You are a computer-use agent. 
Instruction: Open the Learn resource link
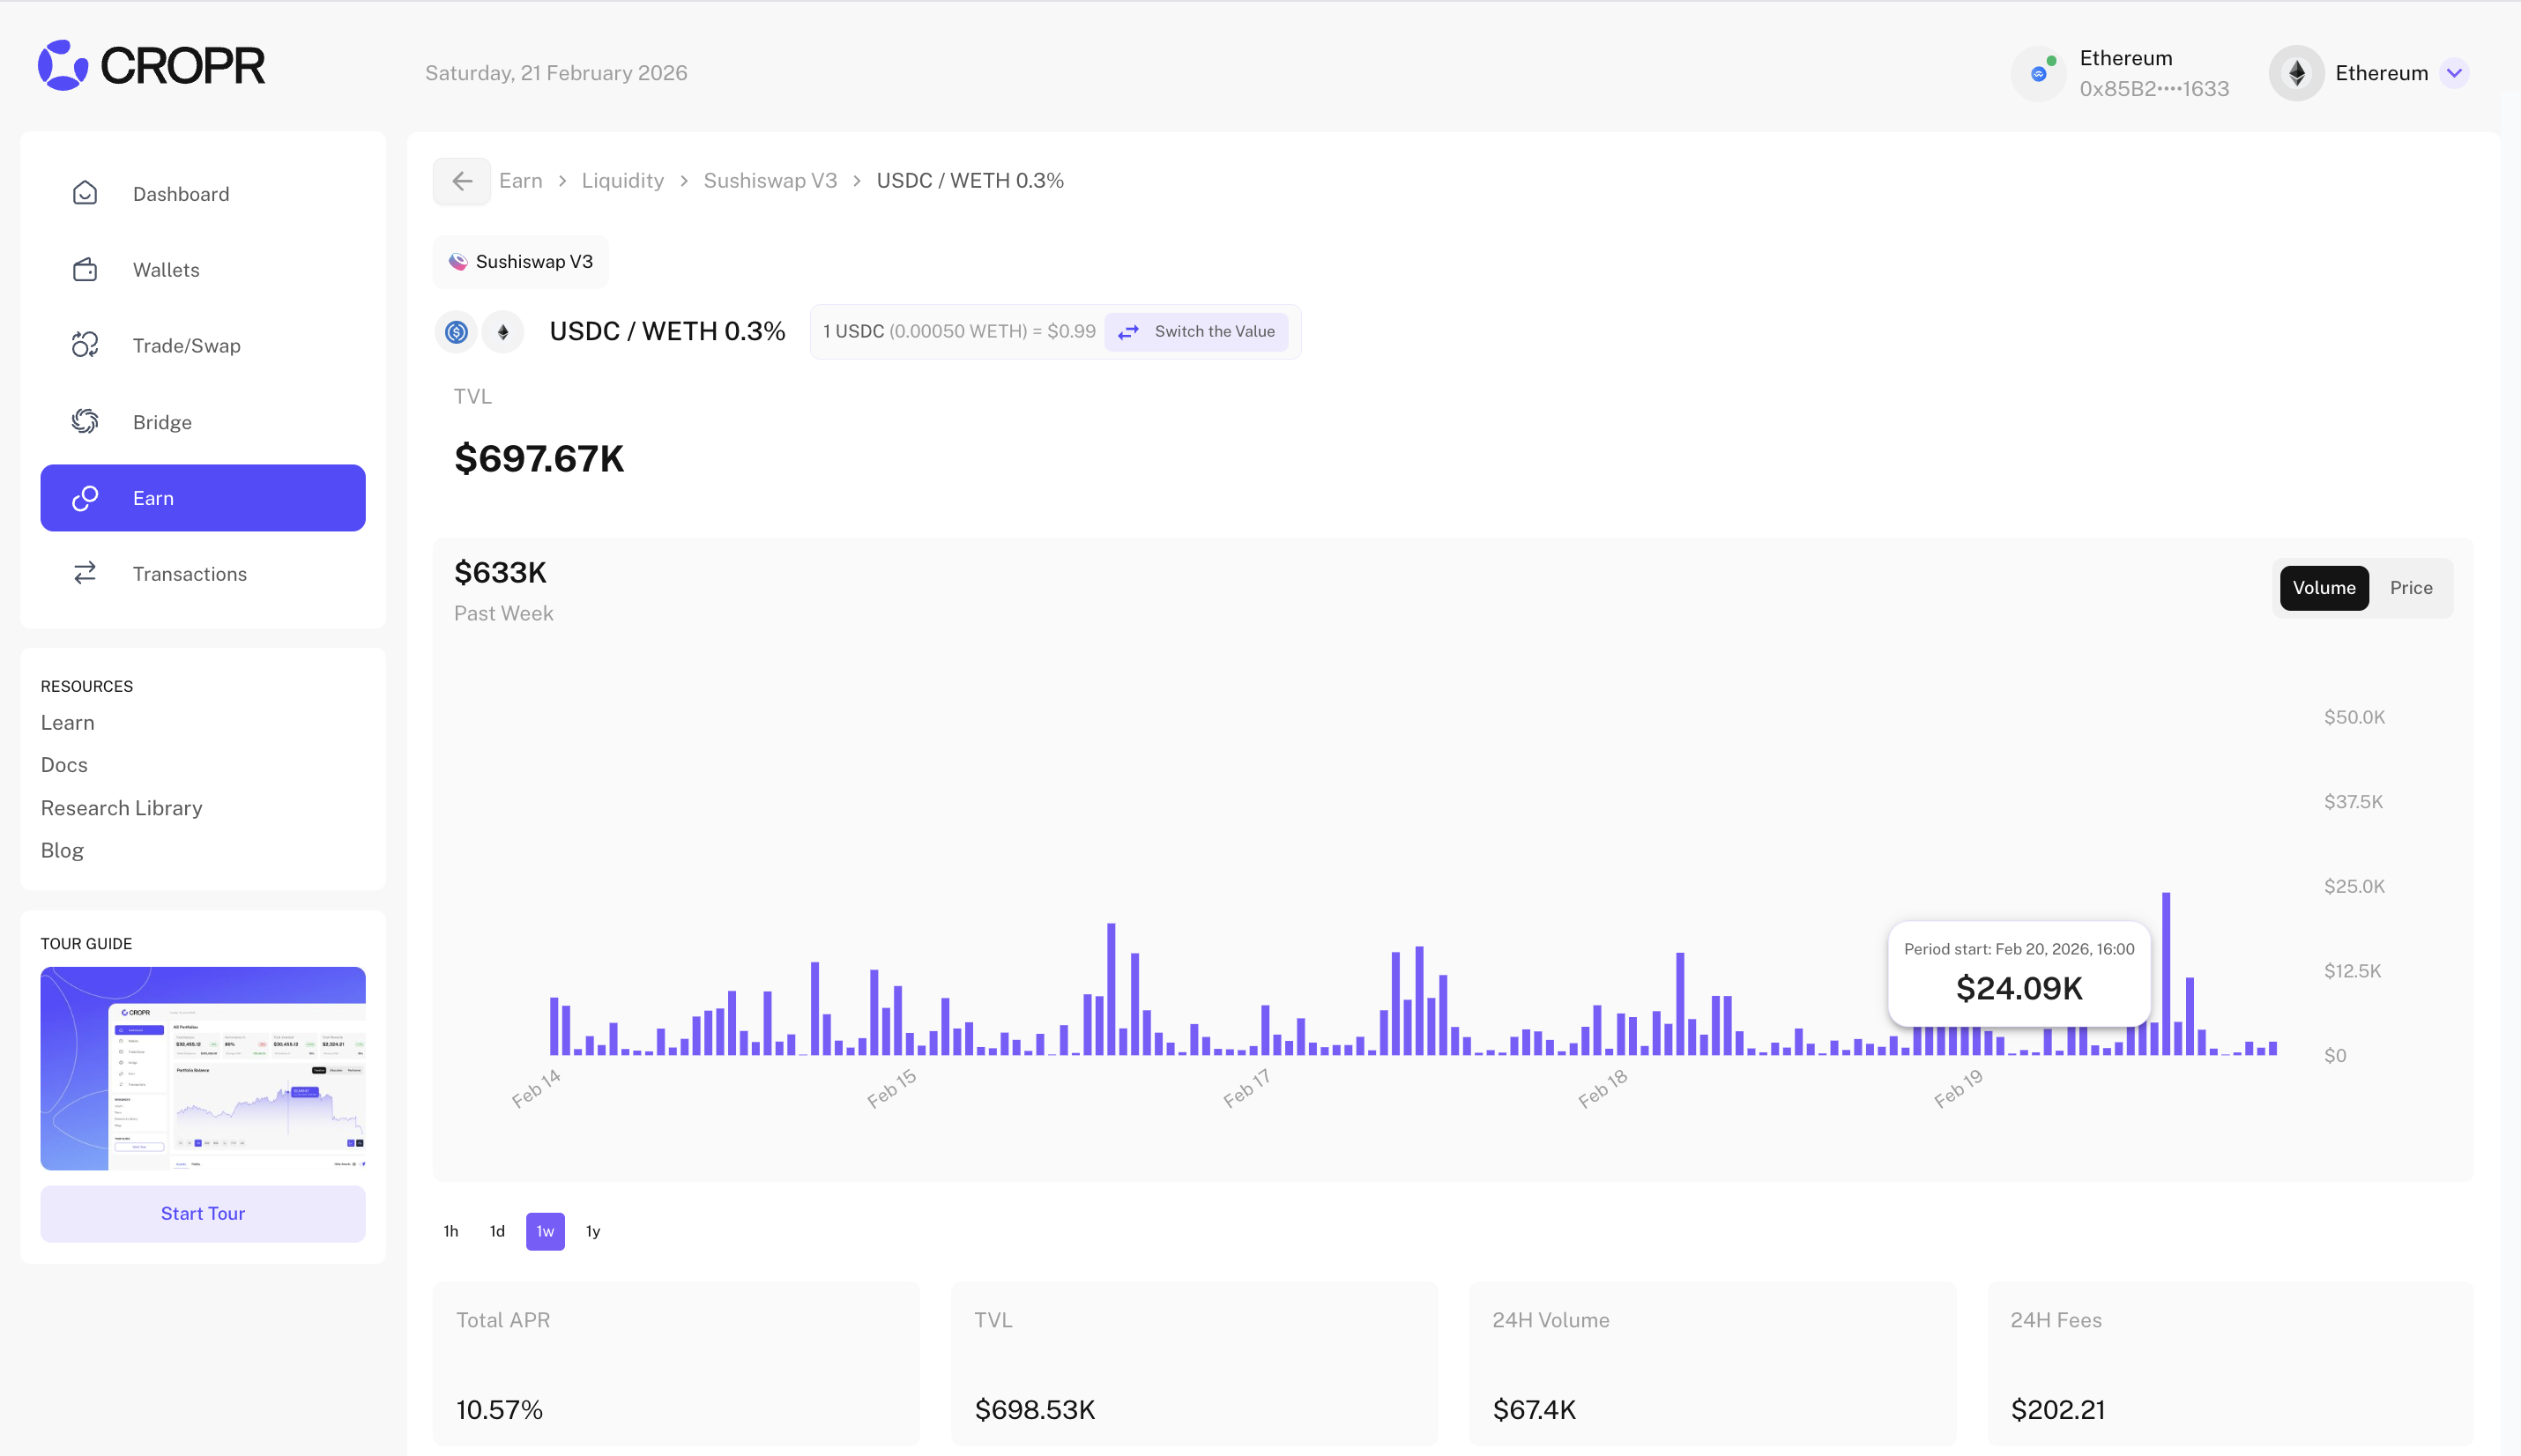68,723
